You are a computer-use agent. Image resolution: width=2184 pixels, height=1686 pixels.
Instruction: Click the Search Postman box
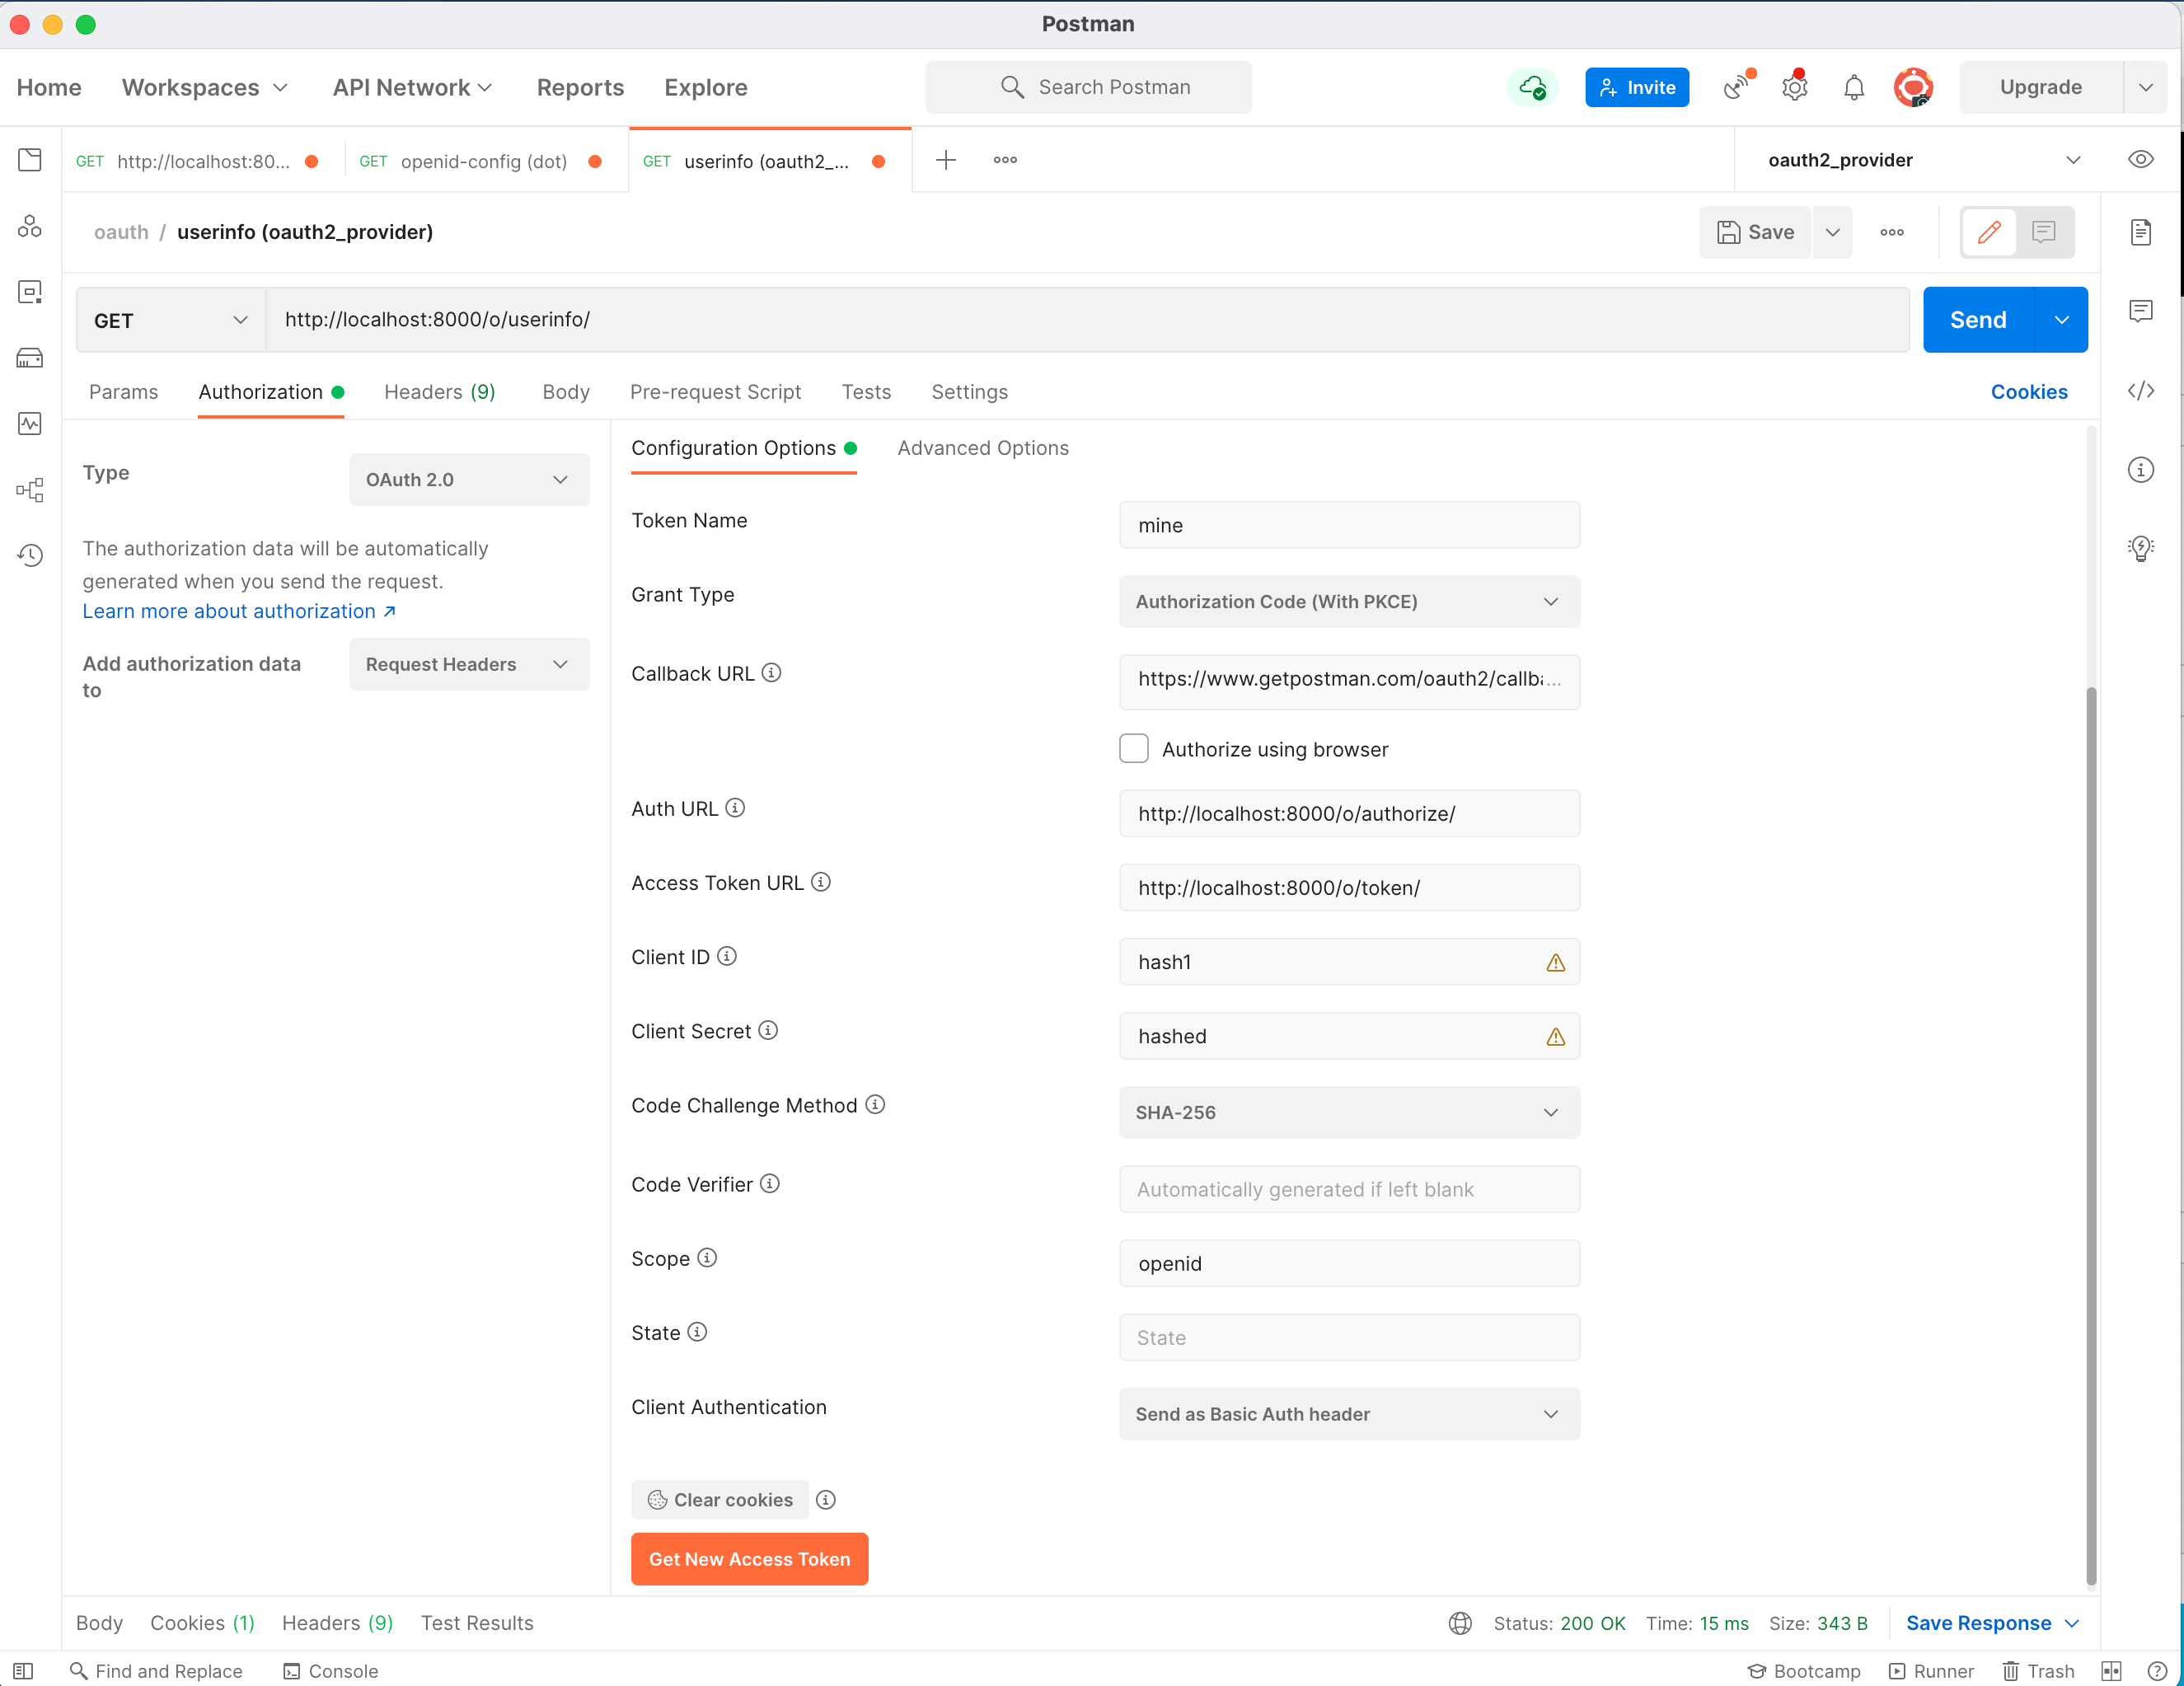coord(1088,87)
